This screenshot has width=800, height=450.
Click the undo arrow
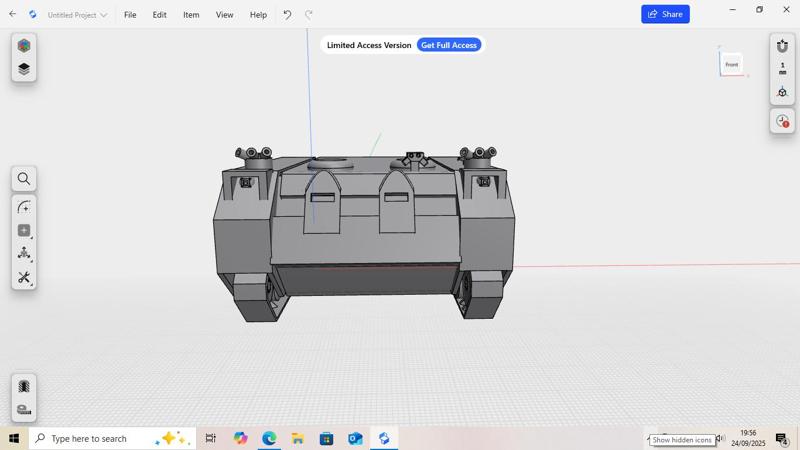[x=287, y=15]
